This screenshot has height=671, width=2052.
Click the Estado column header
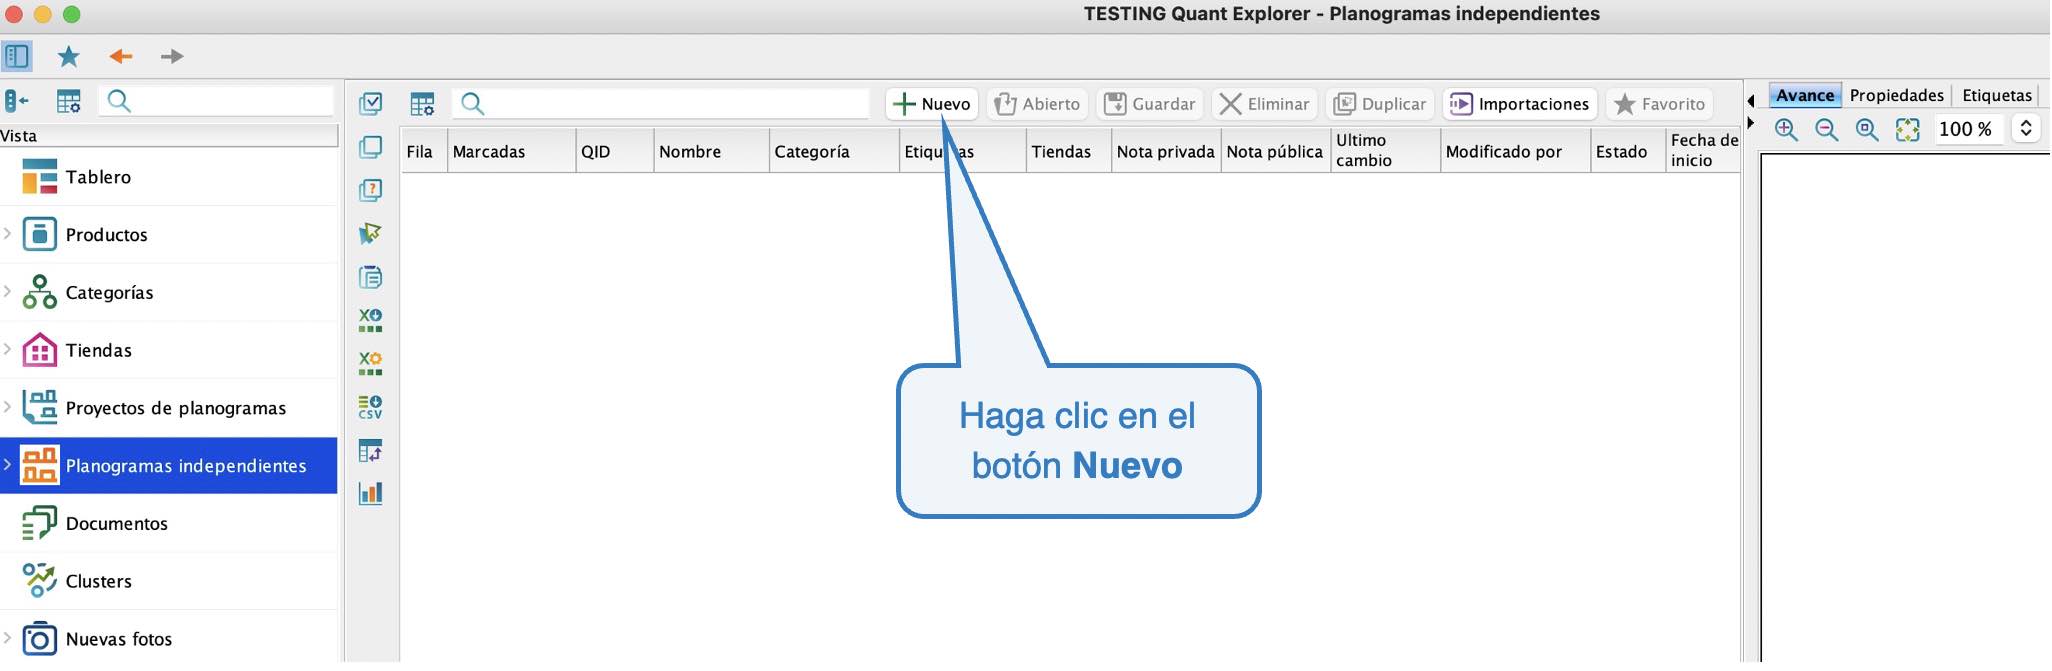pos(1627,151)
